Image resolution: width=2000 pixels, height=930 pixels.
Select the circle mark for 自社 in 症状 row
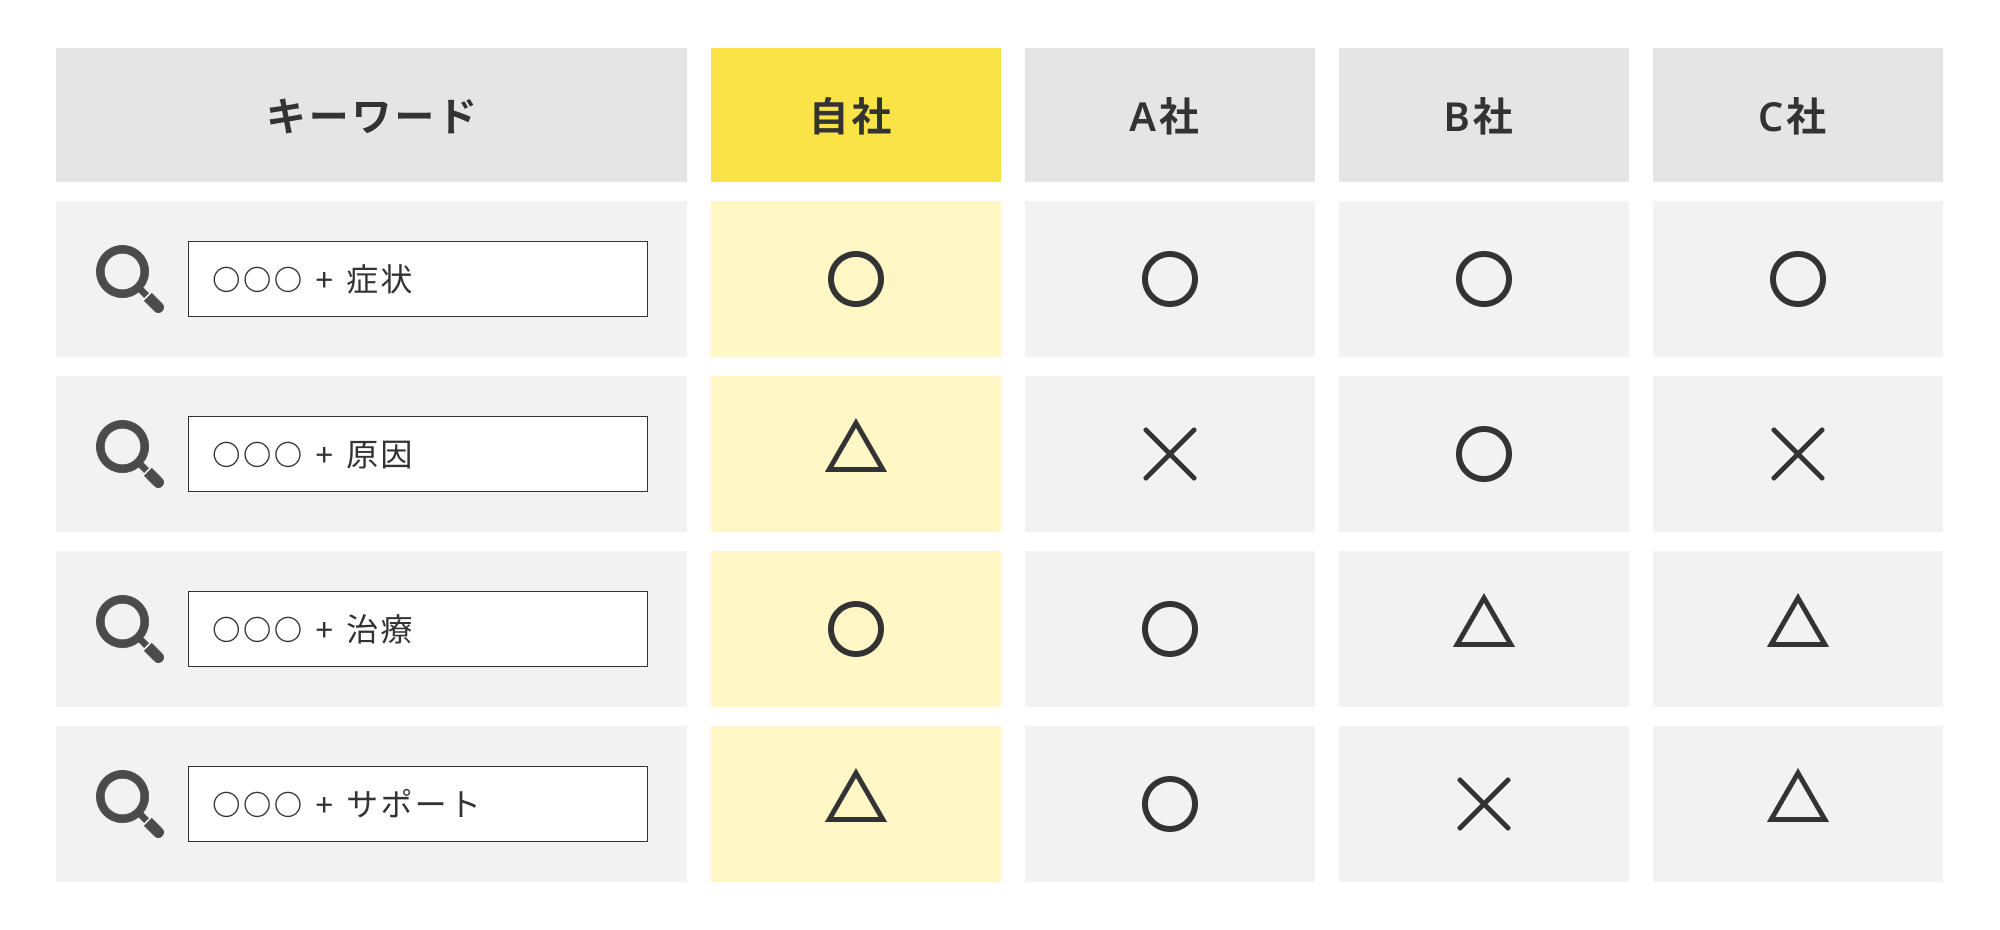[x=856, y=279]
